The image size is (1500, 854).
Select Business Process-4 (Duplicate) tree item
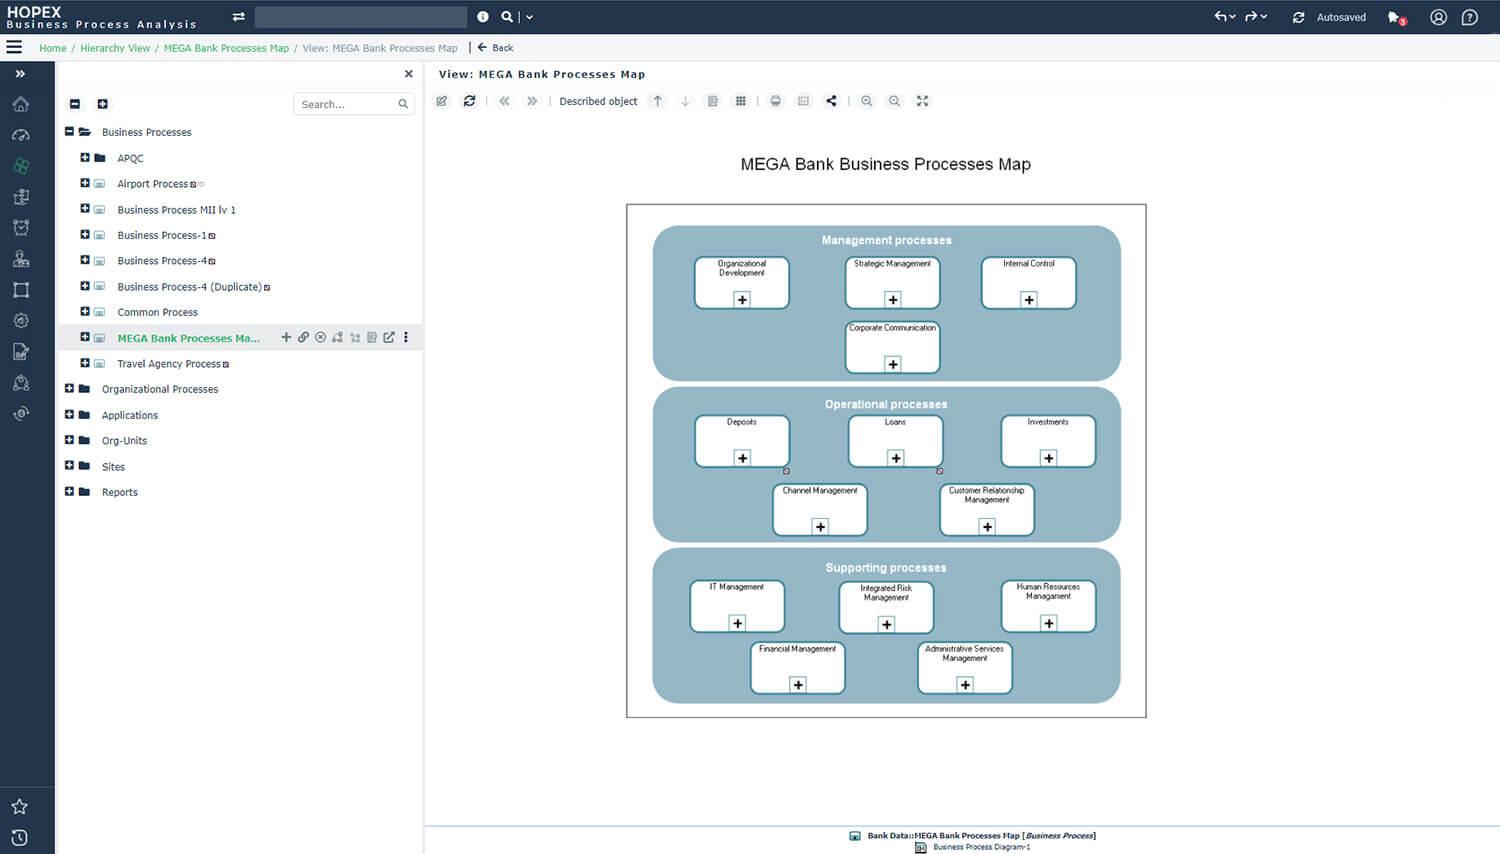190,287
